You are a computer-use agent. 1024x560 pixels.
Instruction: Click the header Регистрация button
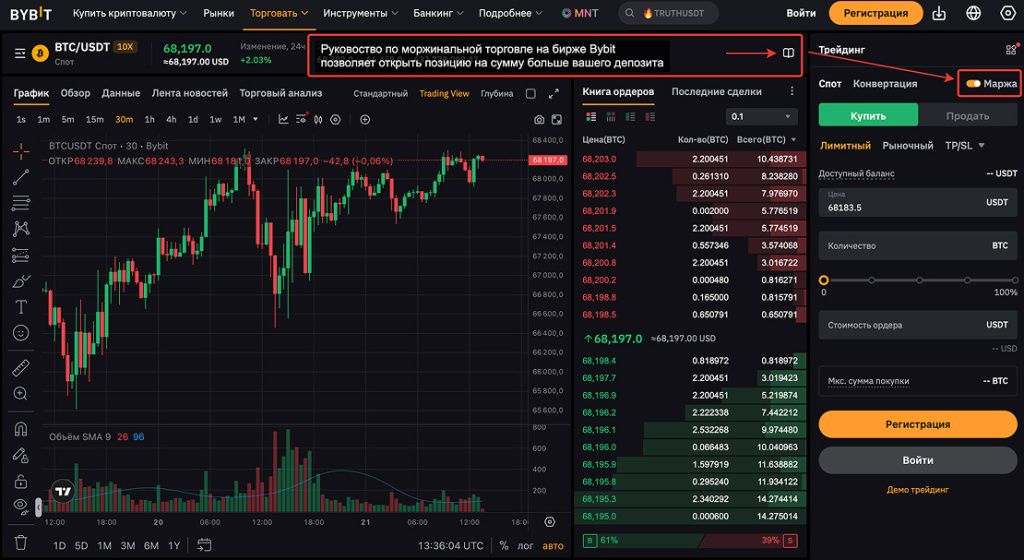point(876,13)
